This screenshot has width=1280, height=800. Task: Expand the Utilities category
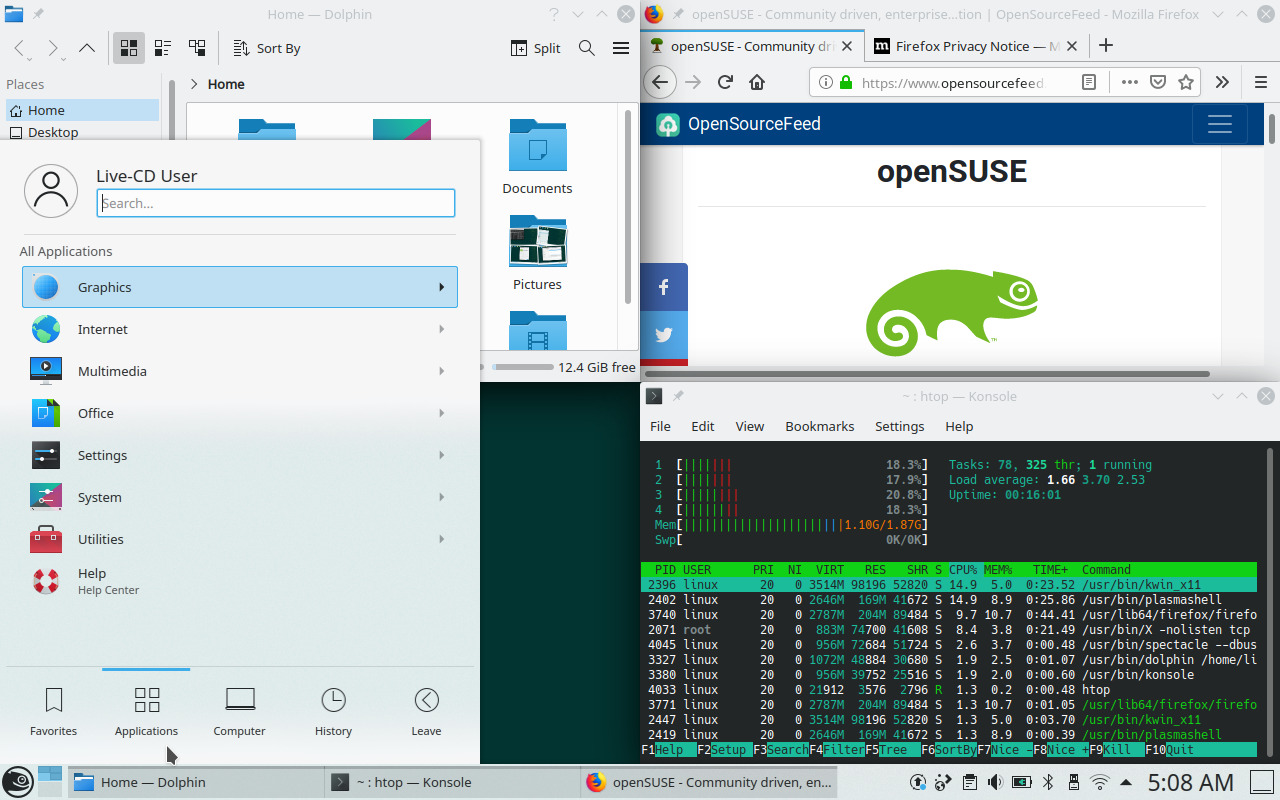[x=240, y=539]
